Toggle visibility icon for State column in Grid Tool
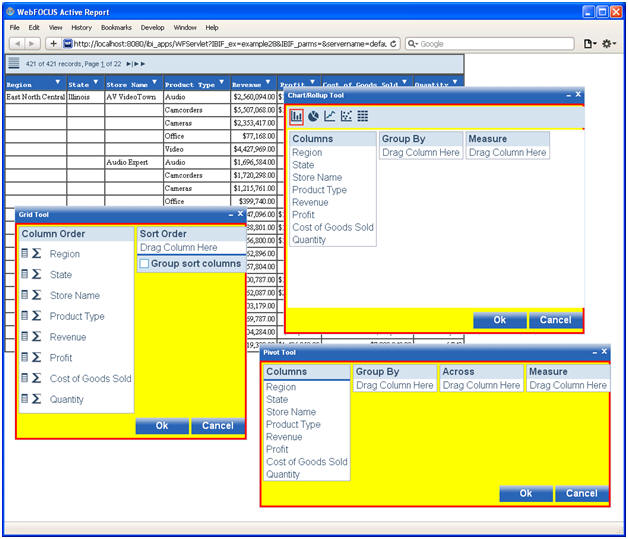This screenshot has height=539, width=628. point(24,274)
